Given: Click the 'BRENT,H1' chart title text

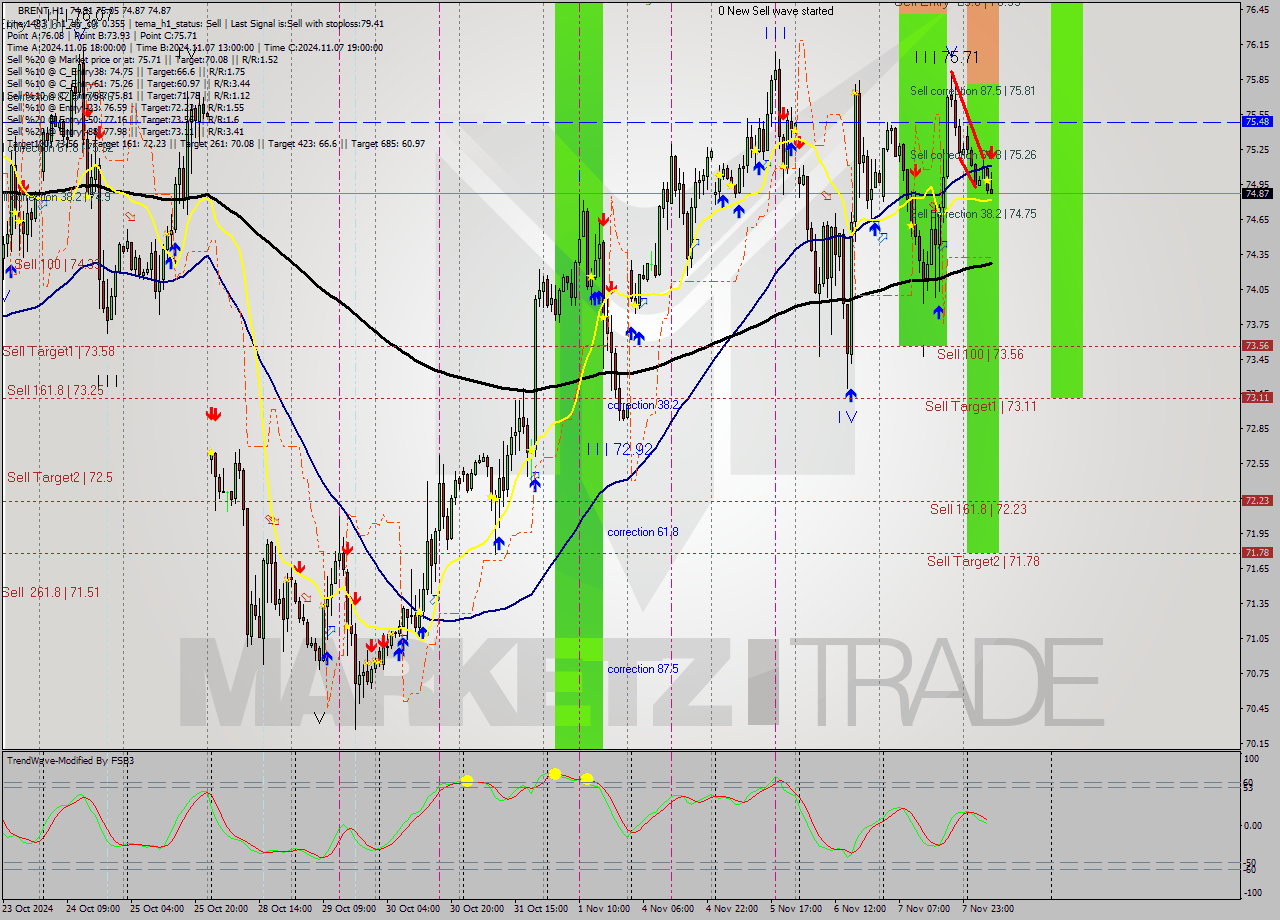Looking at the screenshot, I should [41, 10].
